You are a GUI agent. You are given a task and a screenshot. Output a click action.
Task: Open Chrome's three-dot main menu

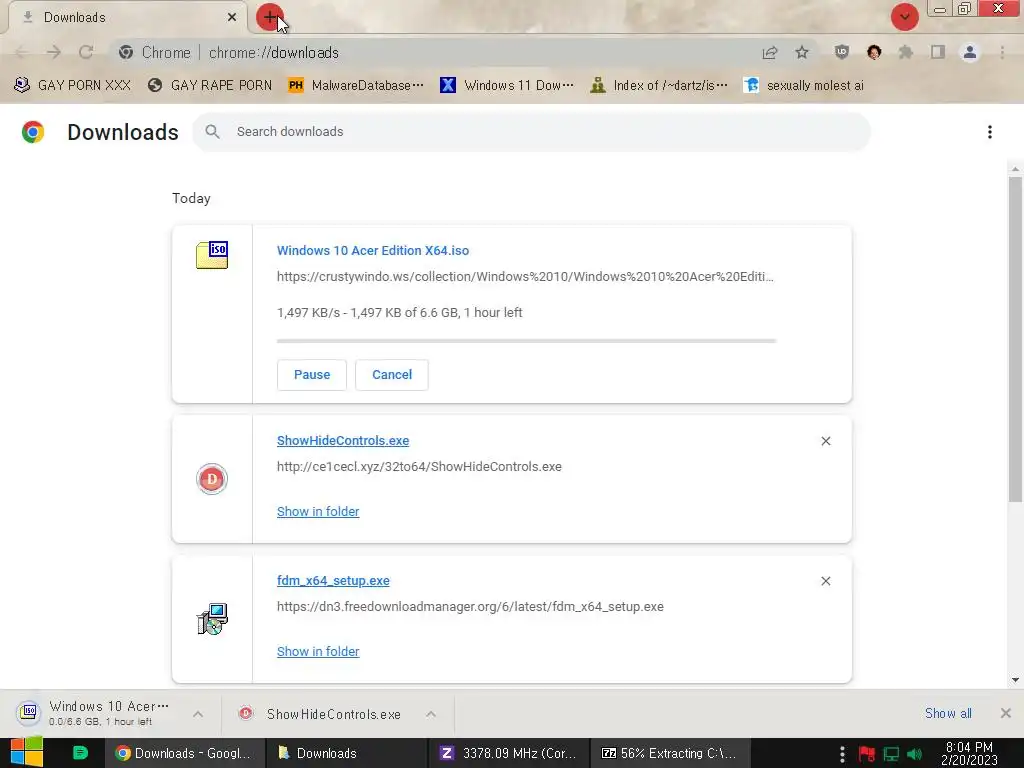pyautogui.click(x=1002, y=52)
